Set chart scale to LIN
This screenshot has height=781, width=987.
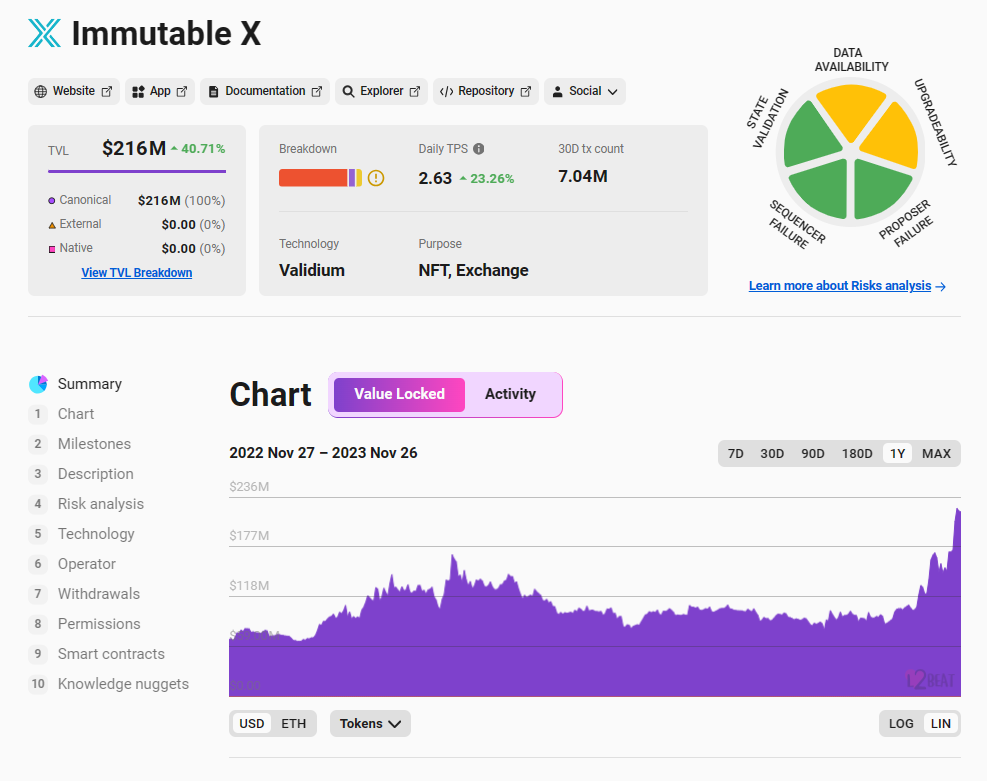[x=940, y=724]
